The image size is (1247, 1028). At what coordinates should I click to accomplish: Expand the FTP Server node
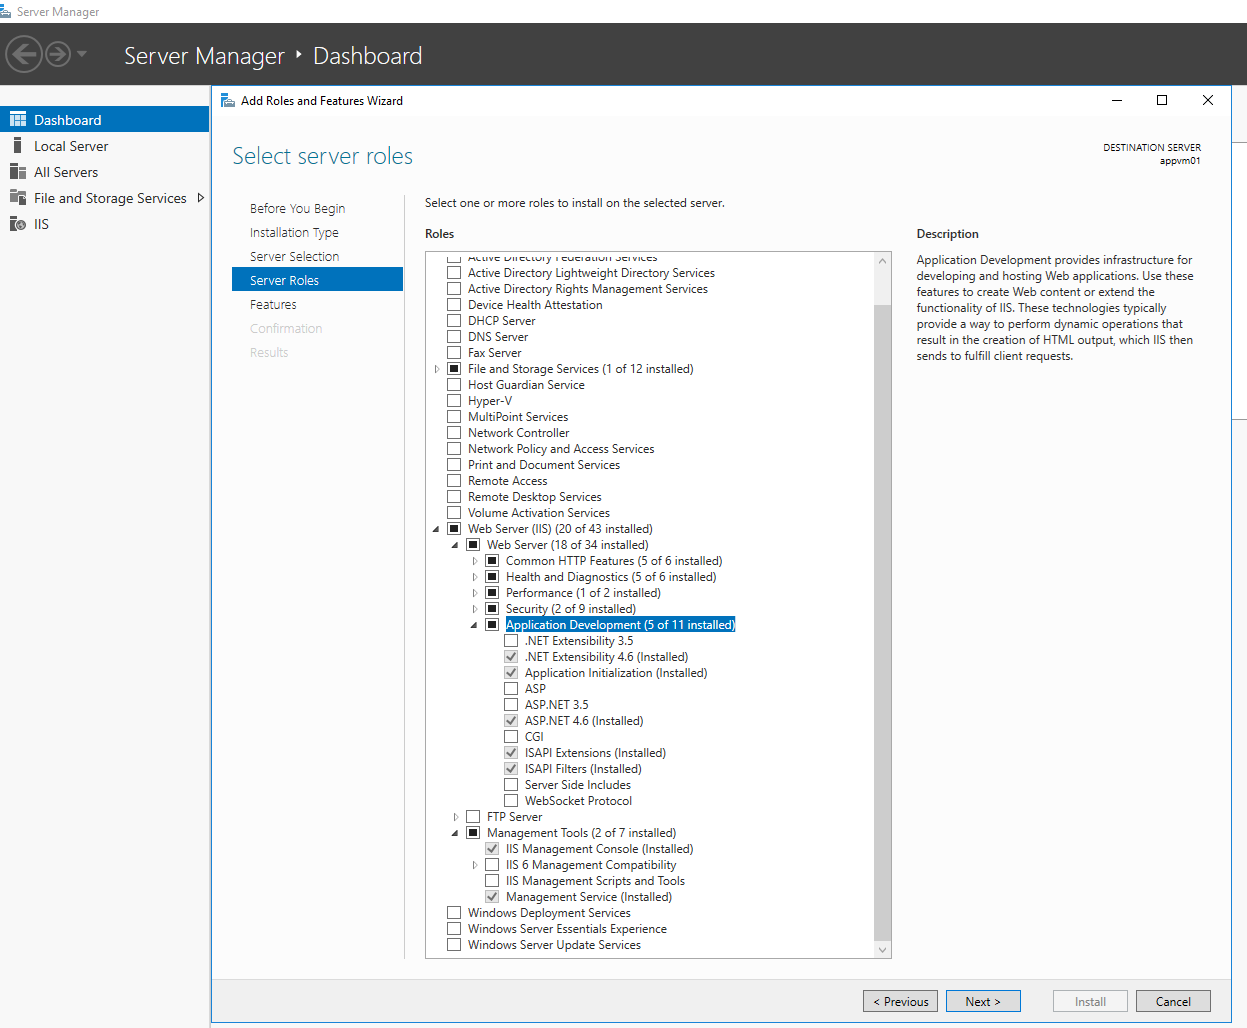tap(456, 817)
